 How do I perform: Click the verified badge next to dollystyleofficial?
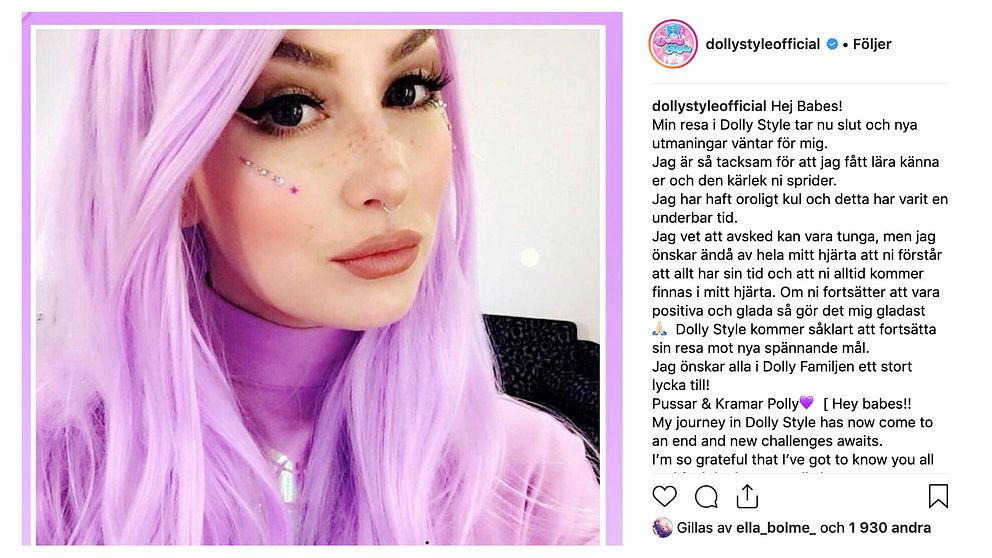pyautogui.click(x=833, y=44)
